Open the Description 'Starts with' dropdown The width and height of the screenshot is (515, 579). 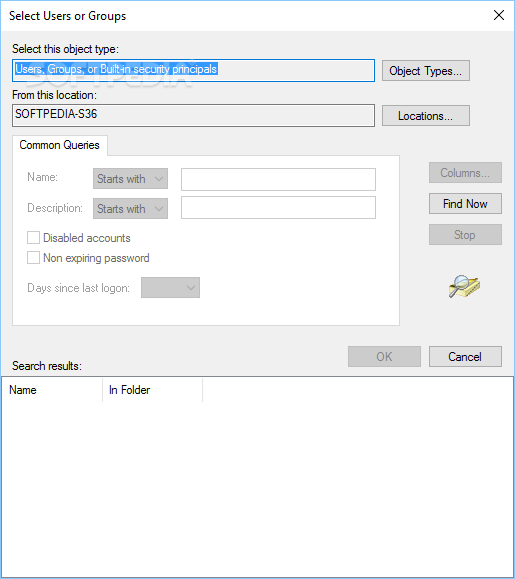[x=130, y=209]
